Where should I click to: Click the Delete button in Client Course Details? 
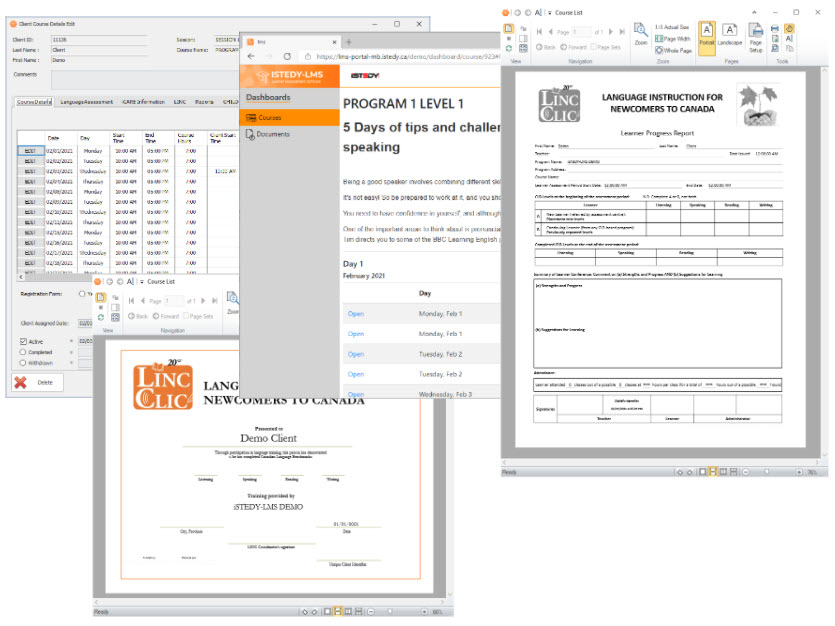pyautogui.click(x=37, y=382)
